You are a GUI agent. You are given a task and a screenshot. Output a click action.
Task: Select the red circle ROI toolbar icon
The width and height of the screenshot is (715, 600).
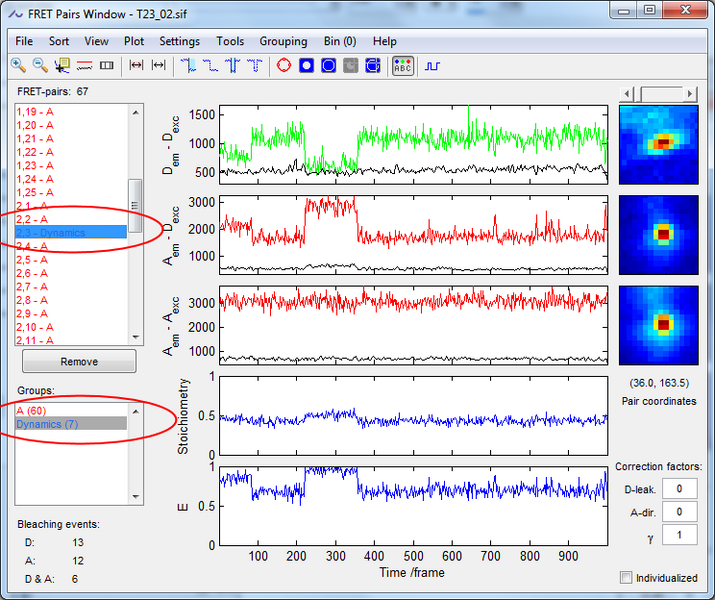[283, 66]
